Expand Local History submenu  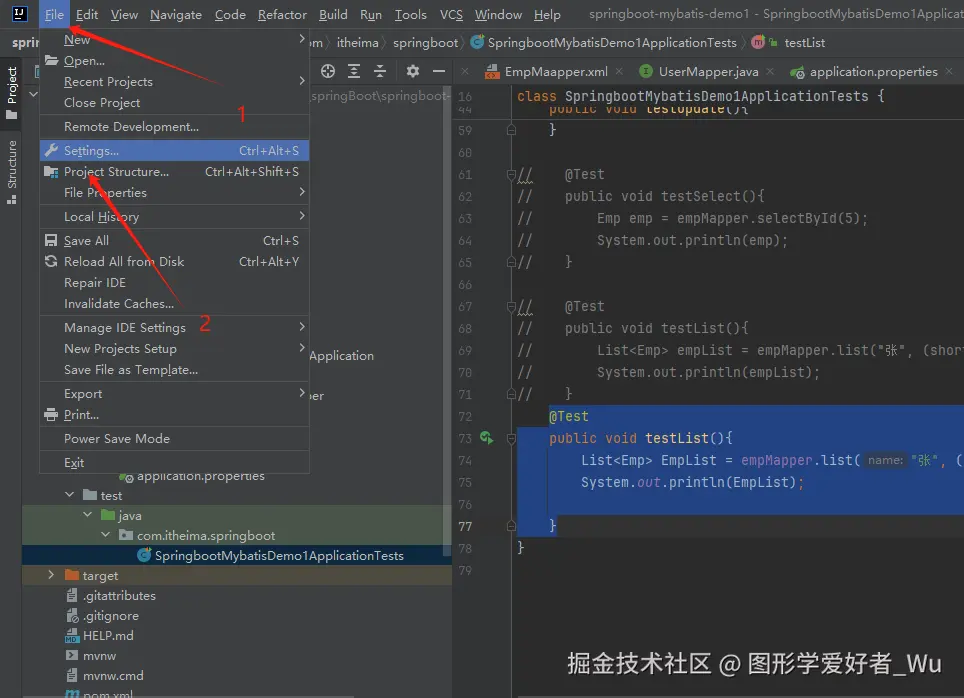pos(175,216)
